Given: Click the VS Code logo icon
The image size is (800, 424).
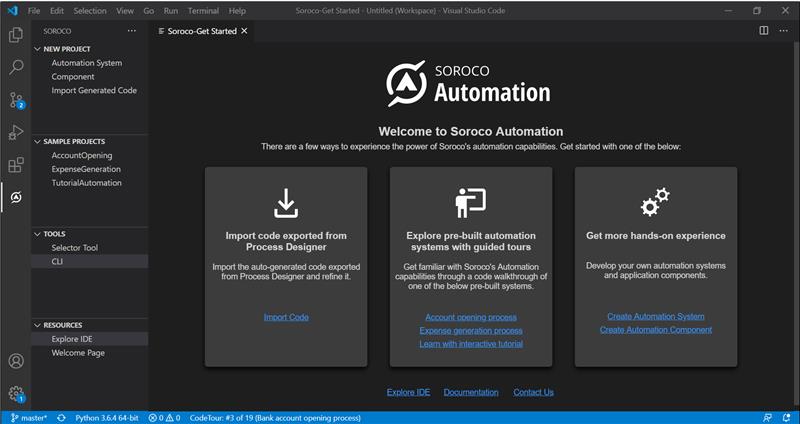Looking at the screenshot, I should [12, 10].
